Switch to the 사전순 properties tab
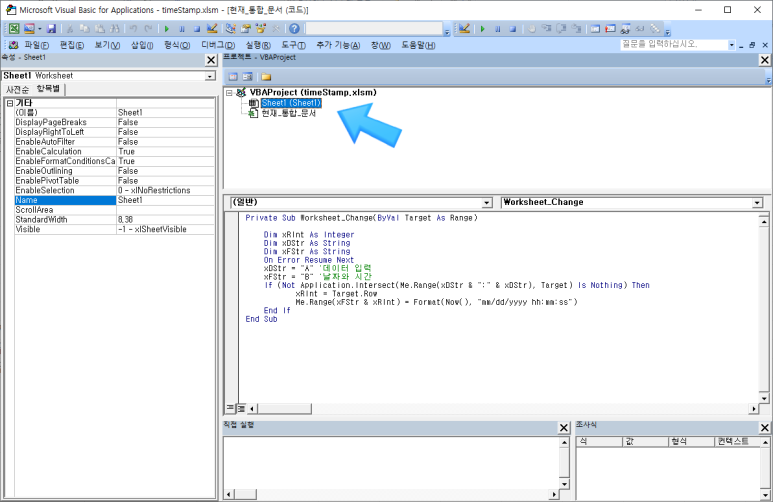Screen dimensions: 773x502 pos(17,90)
